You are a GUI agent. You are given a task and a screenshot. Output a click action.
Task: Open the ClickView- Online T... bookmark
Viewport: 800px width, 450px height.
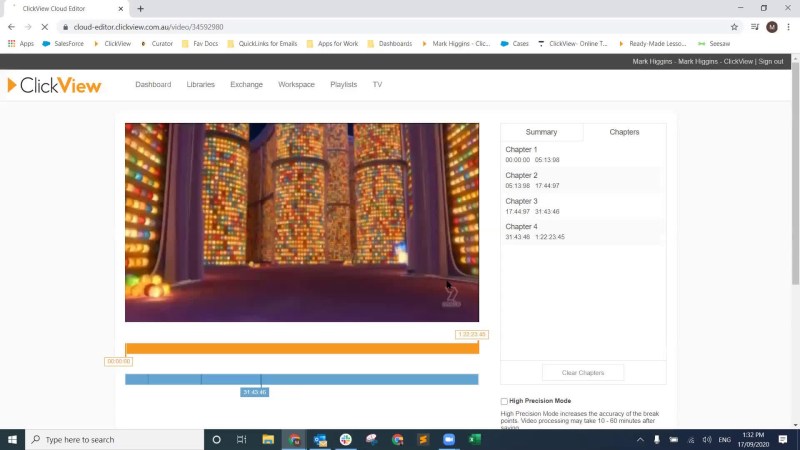pos(573,44)
